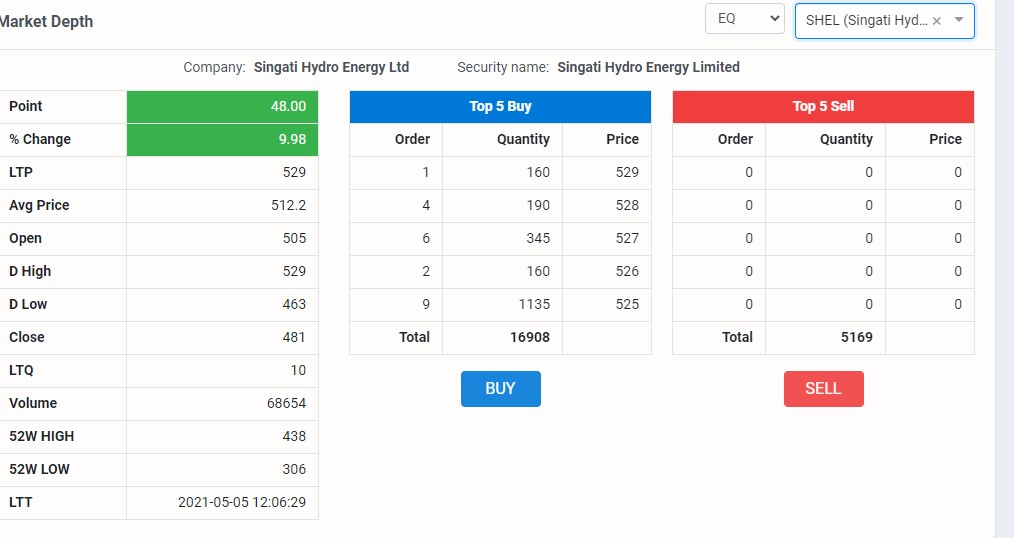Viewport: 1014px width, 538px height.
Task: Click the buy total quantity 16908
Action: pyautogui.click(x=530, y=337)
